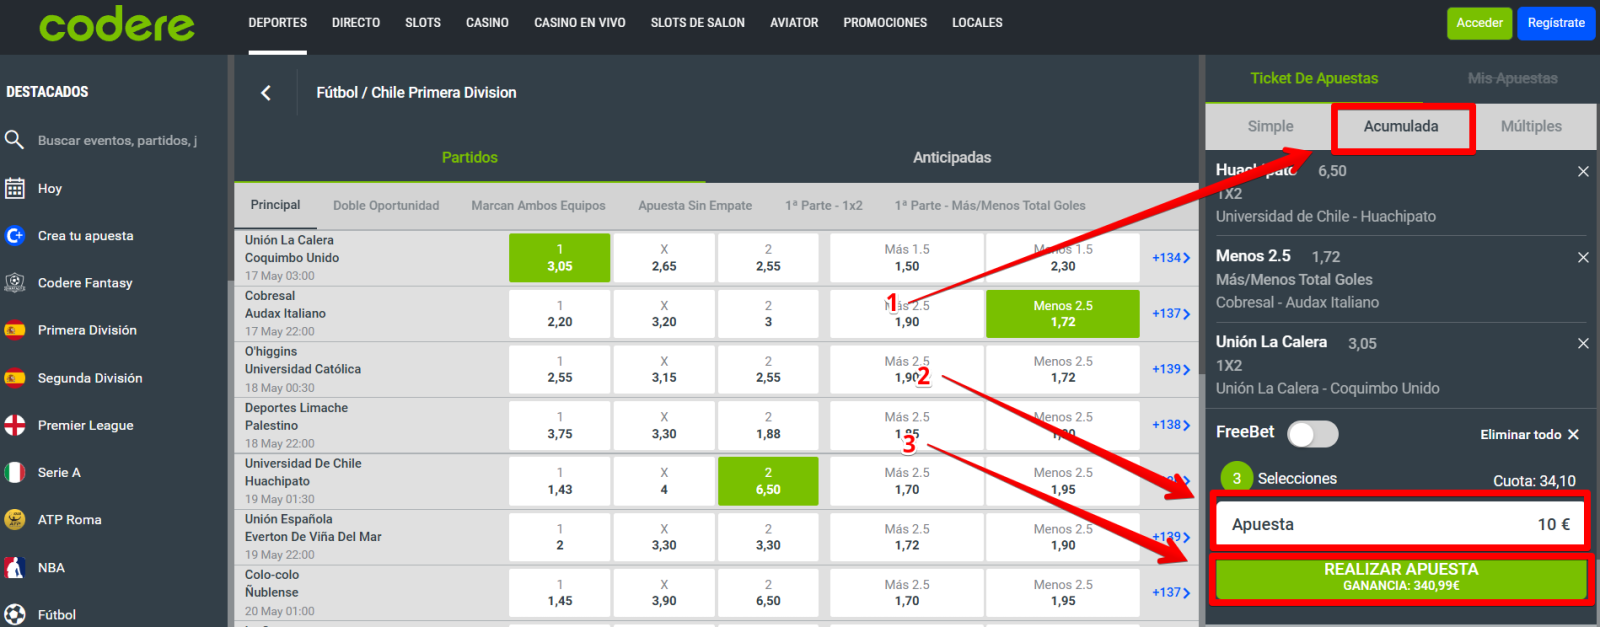Expand +137 markets for Cobresal match
This screenshot has height=627, width=1600.
tap(1171, 314)
